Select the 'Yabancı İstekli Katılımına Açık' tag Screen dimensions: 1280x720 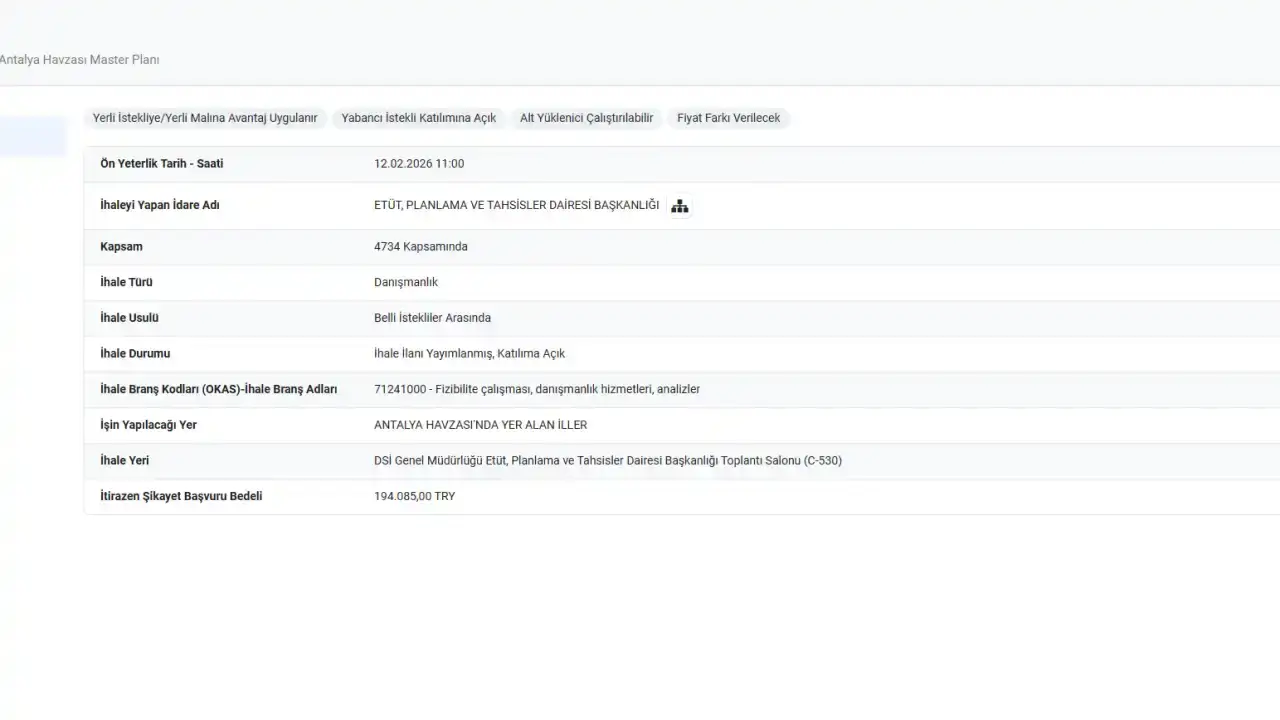click(x=419, y=118)
